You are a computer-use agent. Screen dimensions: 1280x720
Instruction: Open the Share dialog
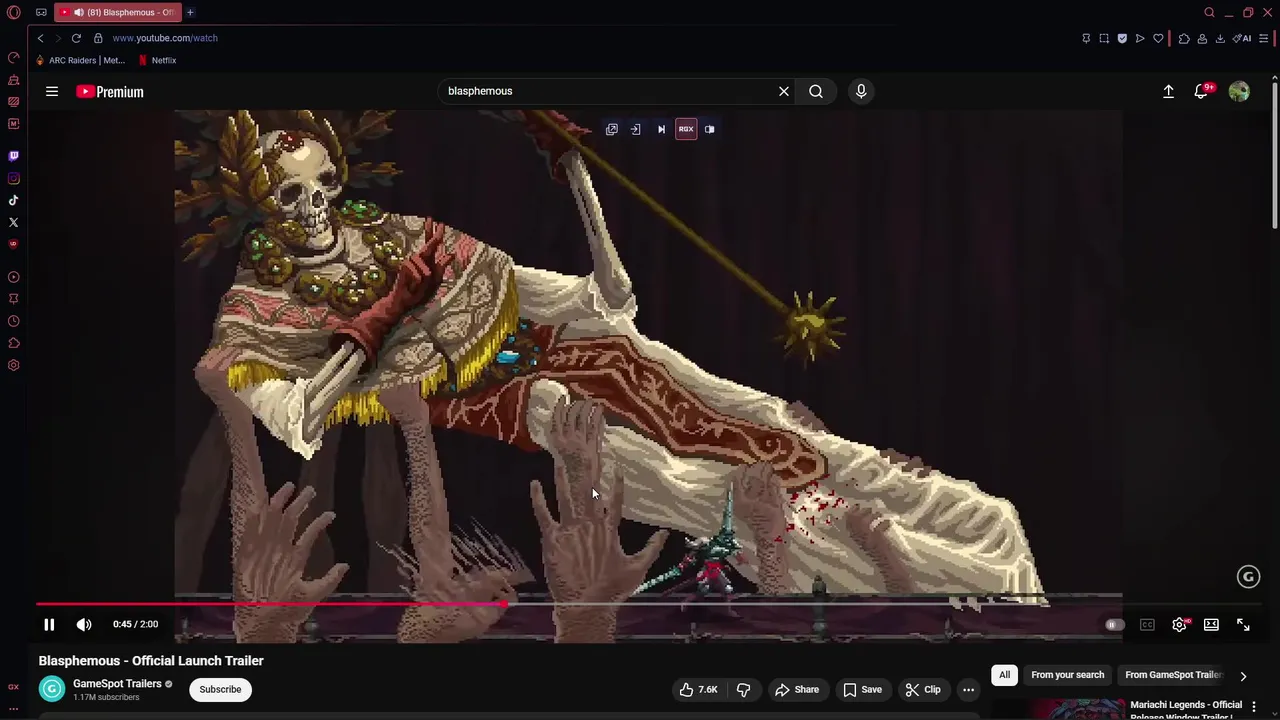coord(797,689)
